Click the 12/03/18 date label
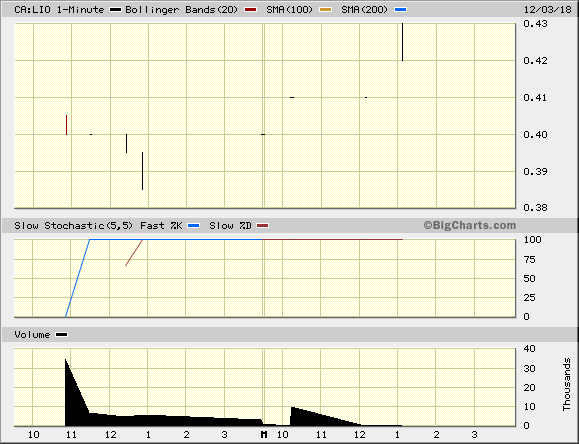579x444 pixels. [548, 10]
